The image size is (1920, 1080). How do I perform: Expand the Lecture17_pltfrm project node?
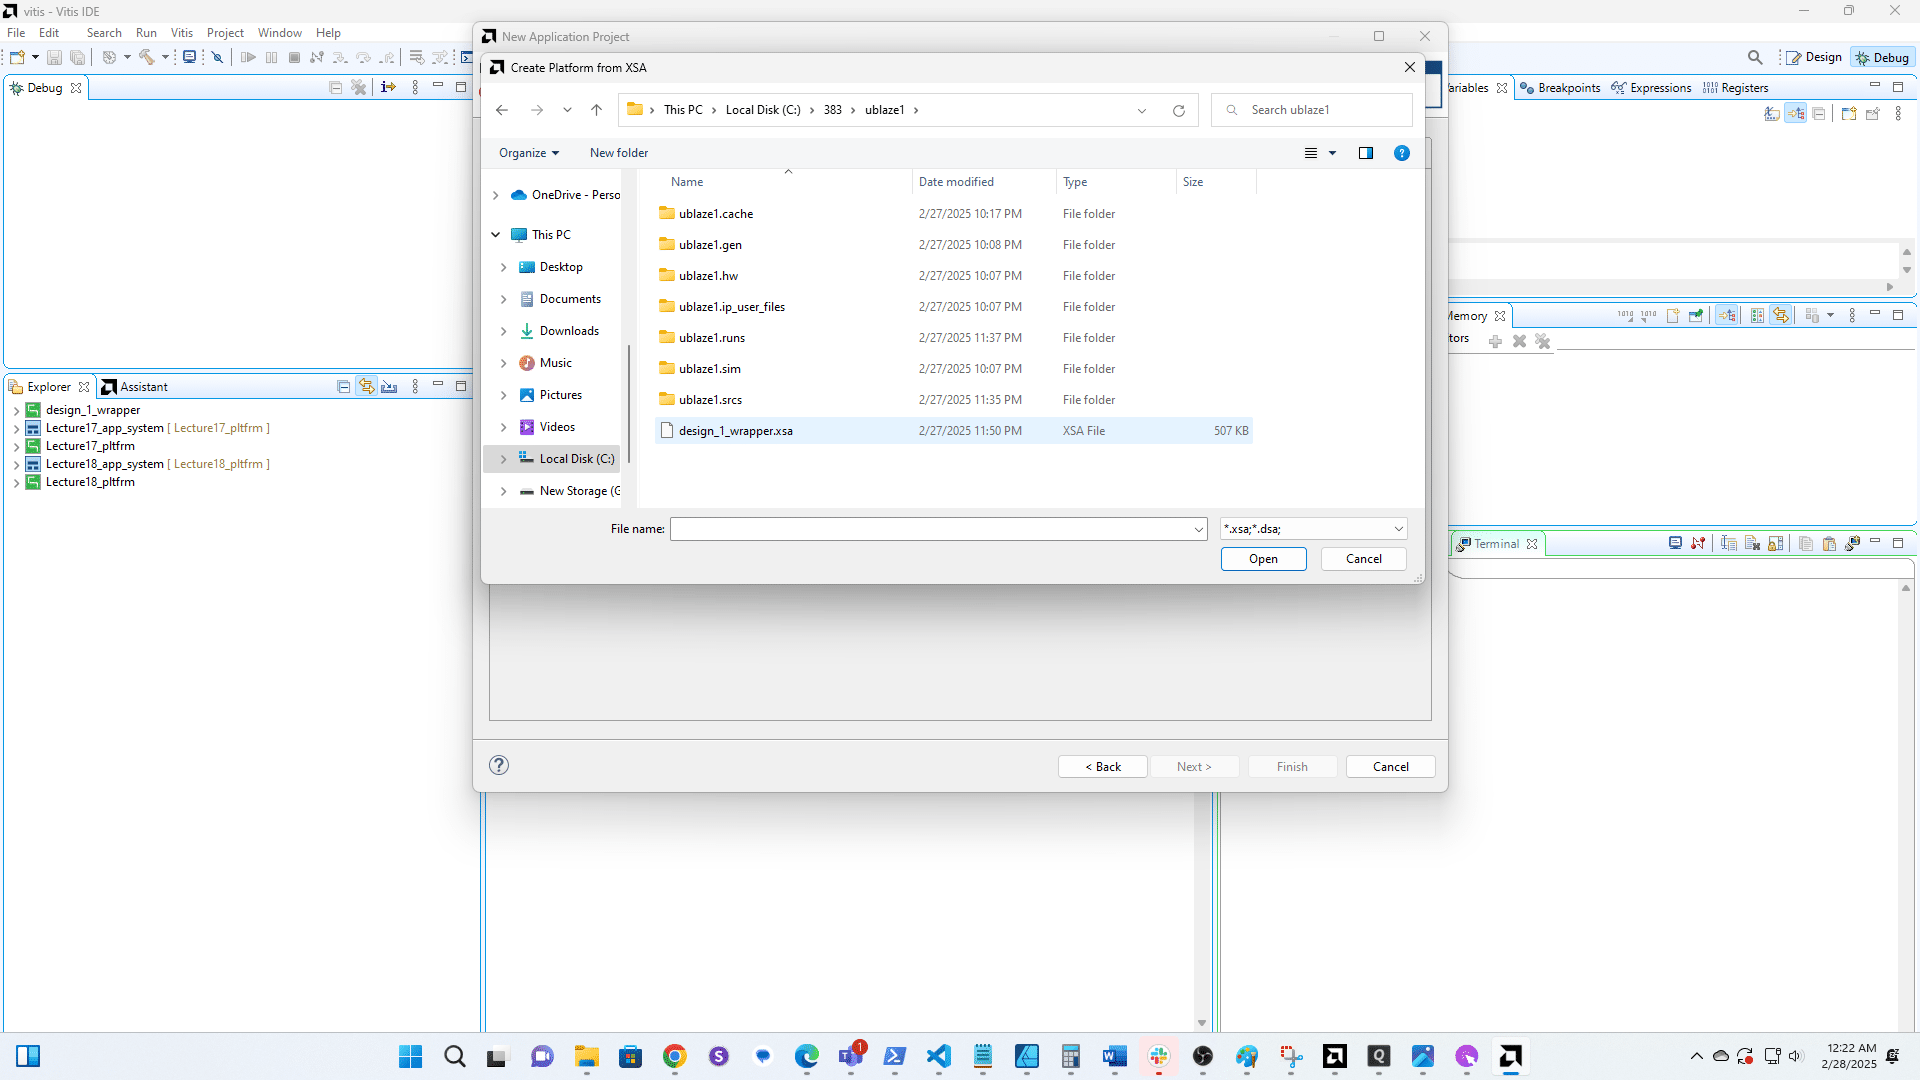point(16,446)
